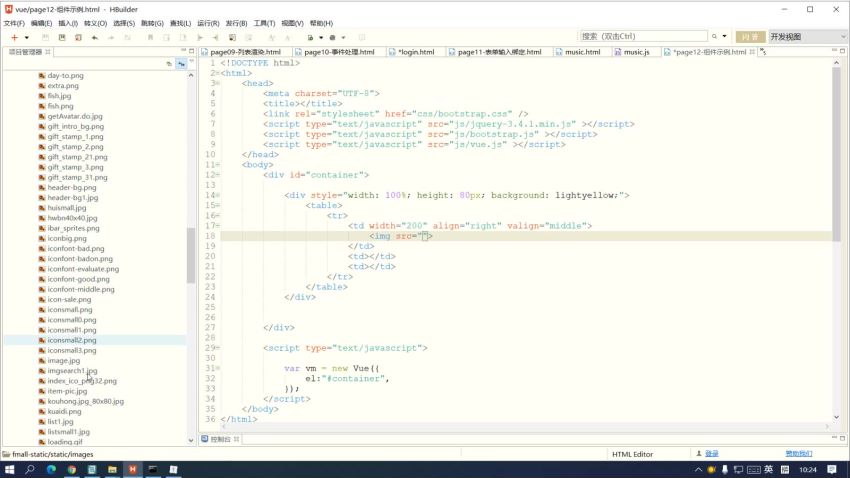The image size is (850, 478).
Task: Click HBuilder icon in the taskbar
Action: point(132,470)
